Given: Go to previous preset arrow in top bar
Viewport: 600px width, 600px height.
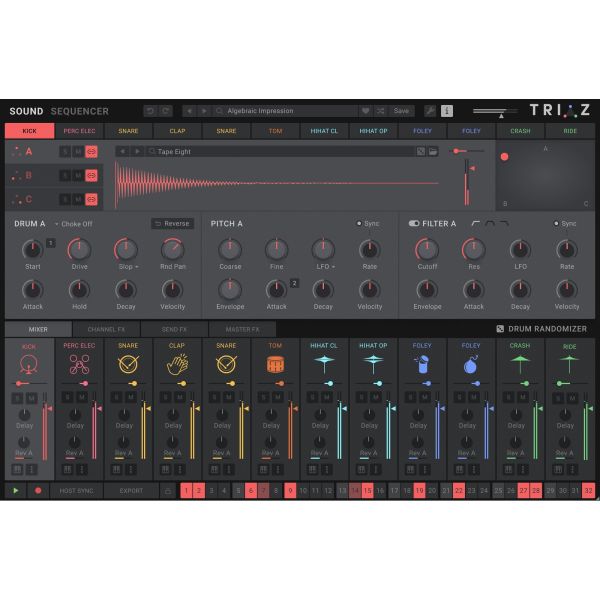Looking at the screenshot, I should 189,111.
